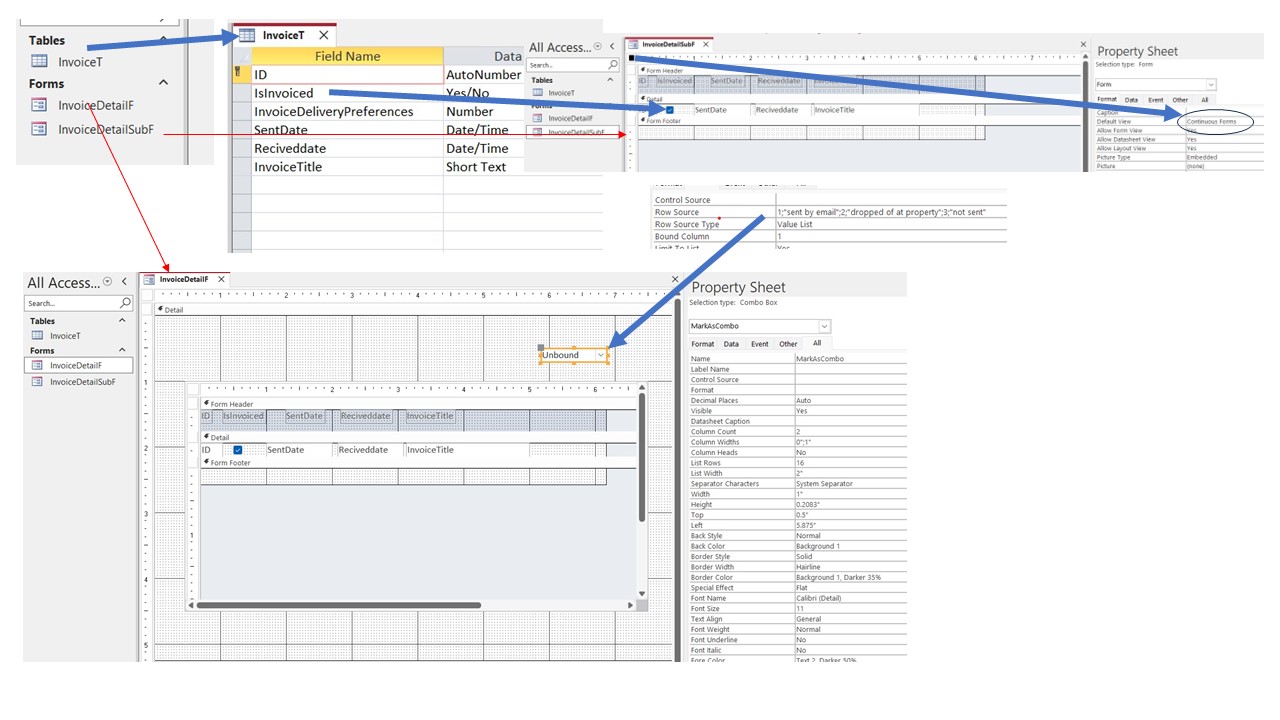Click the Search input box in the navigation pane
Screen dimensions: 1280x720
55,303
